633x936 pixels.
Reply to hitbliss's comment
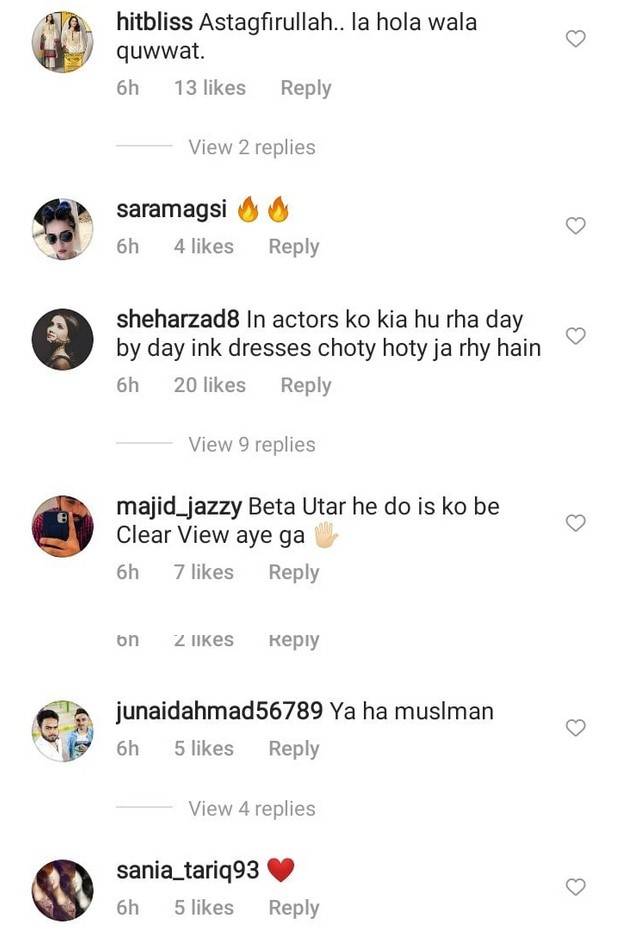coord(306,88)
